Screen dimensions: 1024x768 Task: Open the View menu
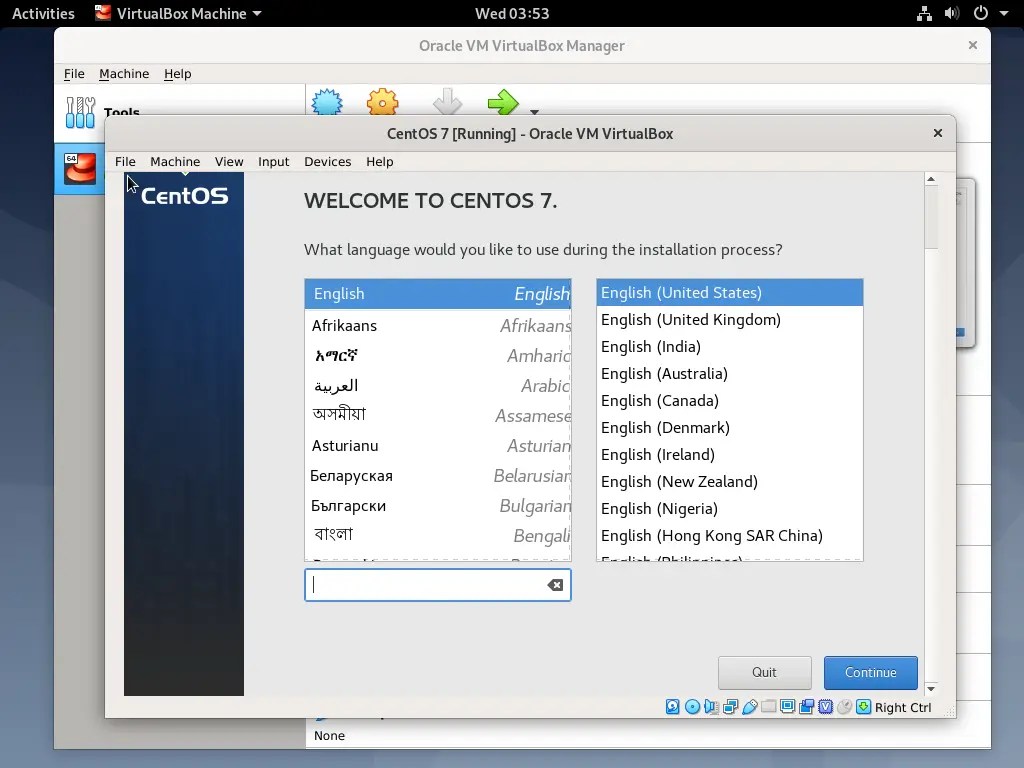(229, 161)
